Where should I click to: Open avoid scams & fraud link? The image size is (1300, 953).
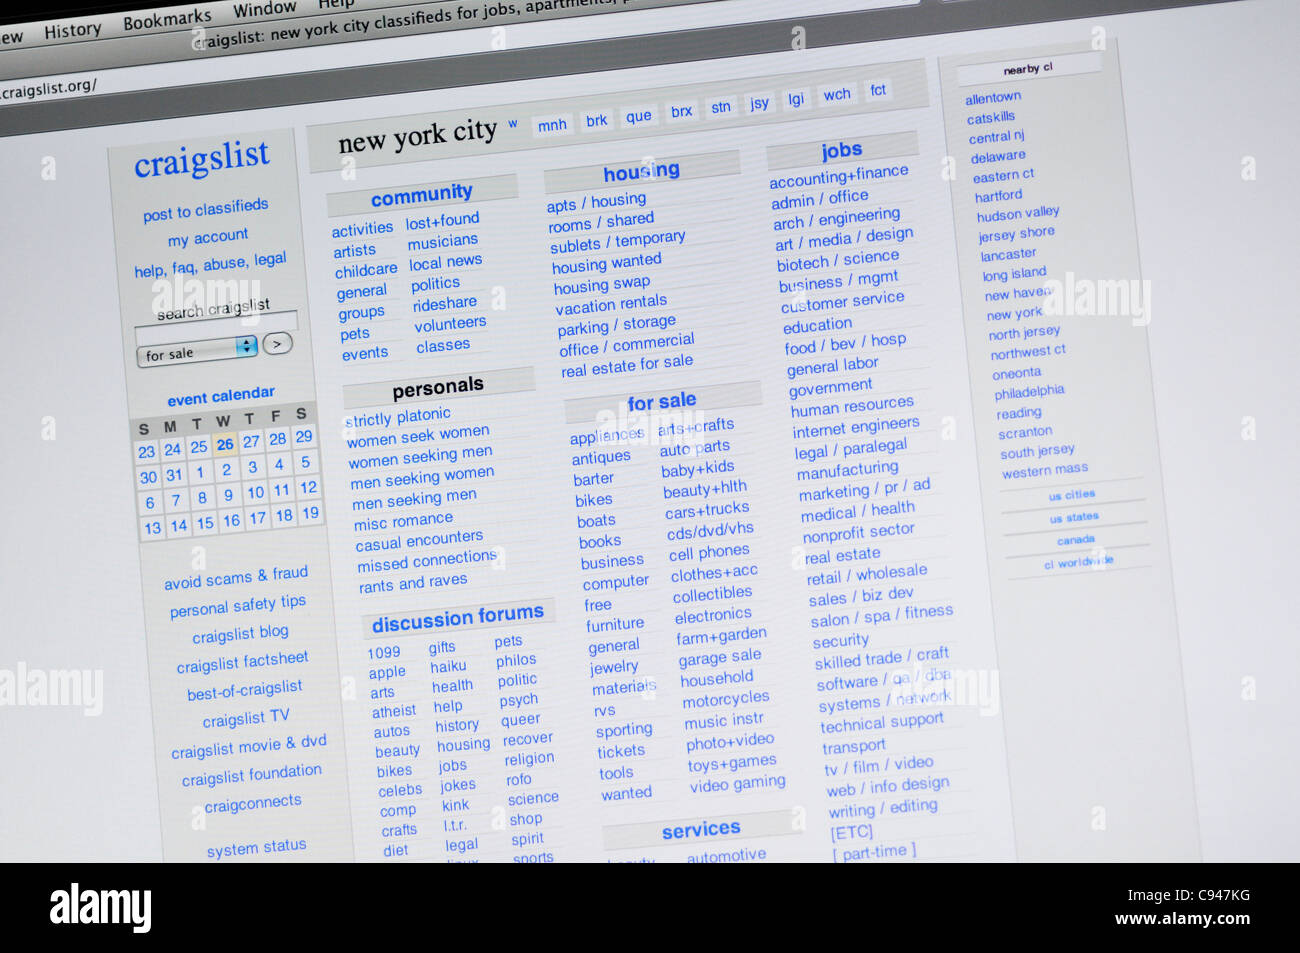pyautogui.click(x=236, y=577)
